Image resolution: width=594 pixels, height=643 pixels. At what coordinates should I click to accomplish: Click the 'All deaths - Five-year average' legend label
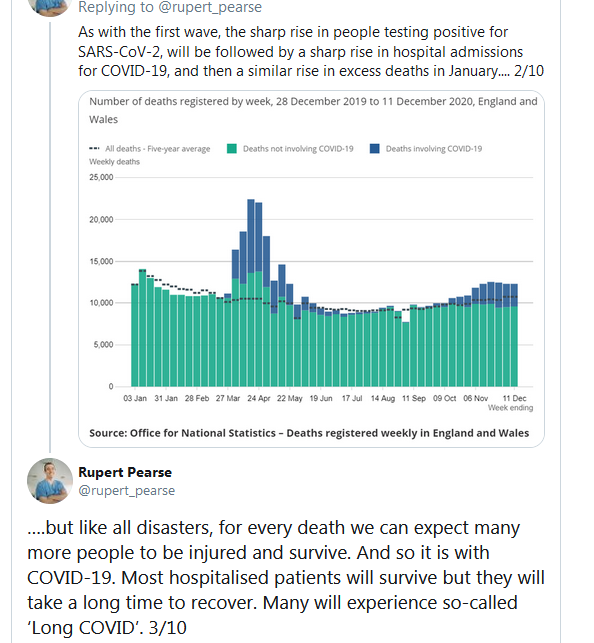(x=158, y=148)
